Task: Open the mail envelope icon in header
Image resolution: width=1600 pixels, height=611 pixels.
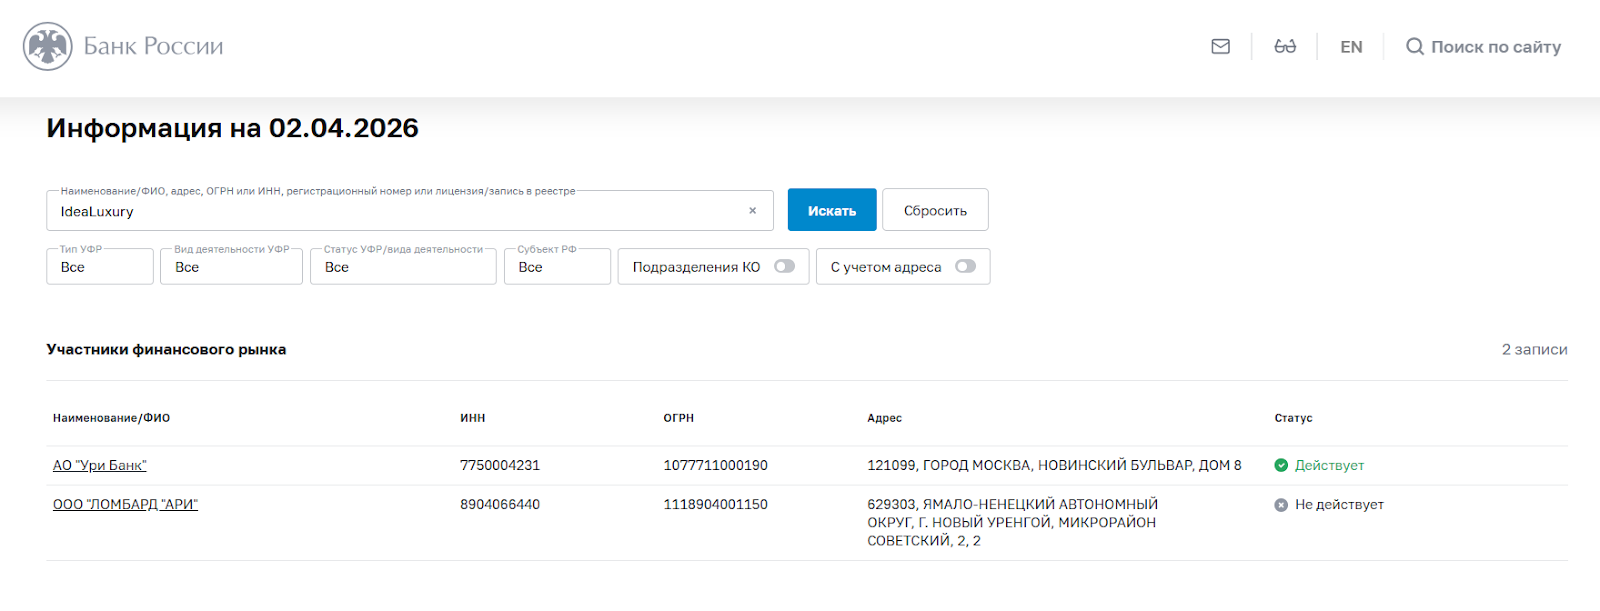Action: 1220,46
